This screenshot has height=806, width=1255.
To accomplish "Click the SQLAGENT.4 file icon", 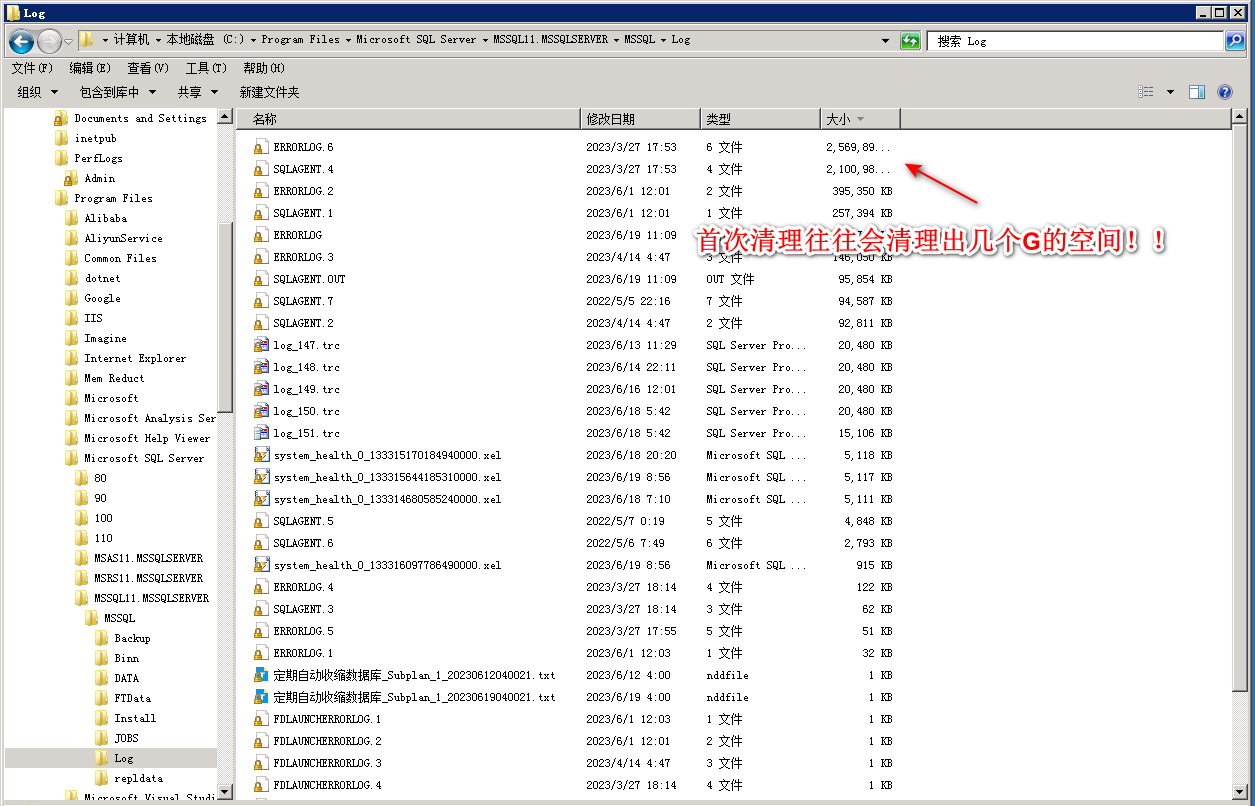I will pyautogui.click(x=262, y=169).
